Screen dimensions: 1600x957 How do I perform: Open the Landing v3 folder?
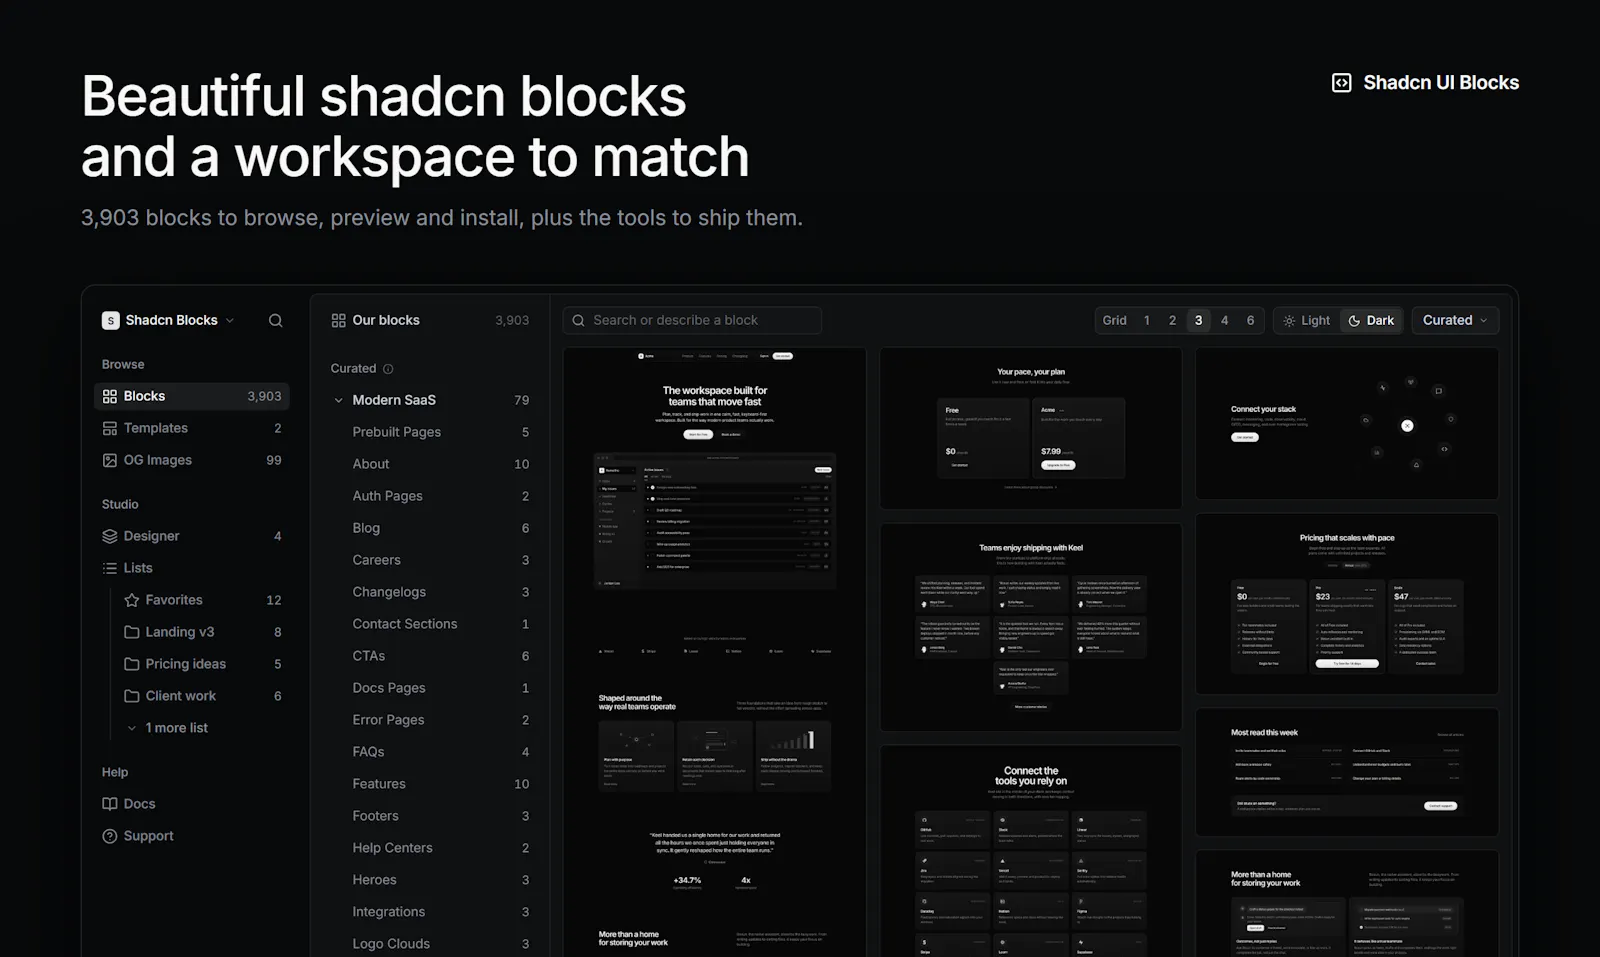203,632
